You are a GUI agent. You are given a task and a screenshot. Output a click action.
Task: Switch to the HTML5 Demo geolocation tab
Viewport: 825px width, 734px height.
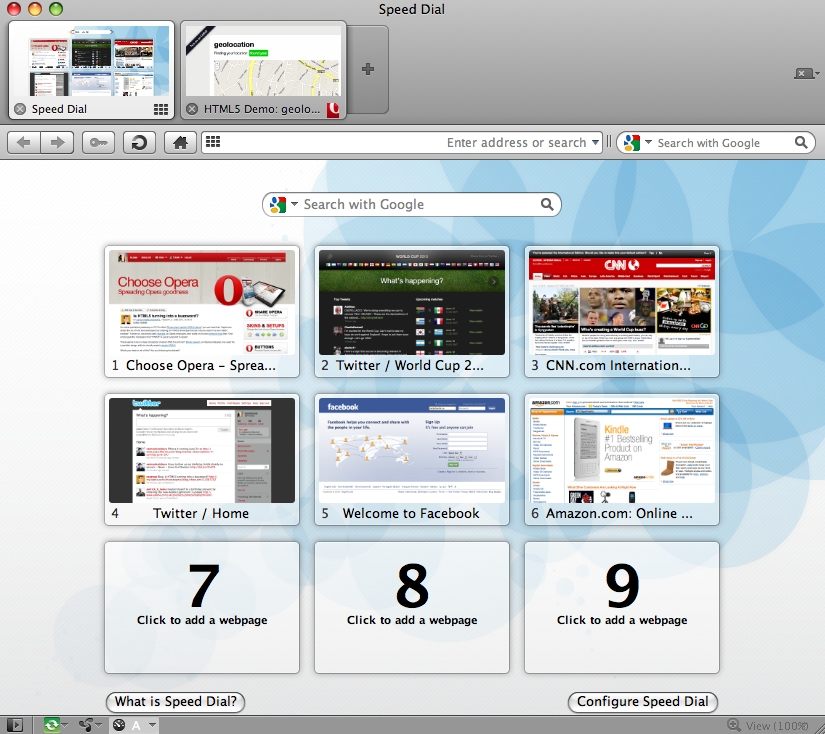click(264, 70)
